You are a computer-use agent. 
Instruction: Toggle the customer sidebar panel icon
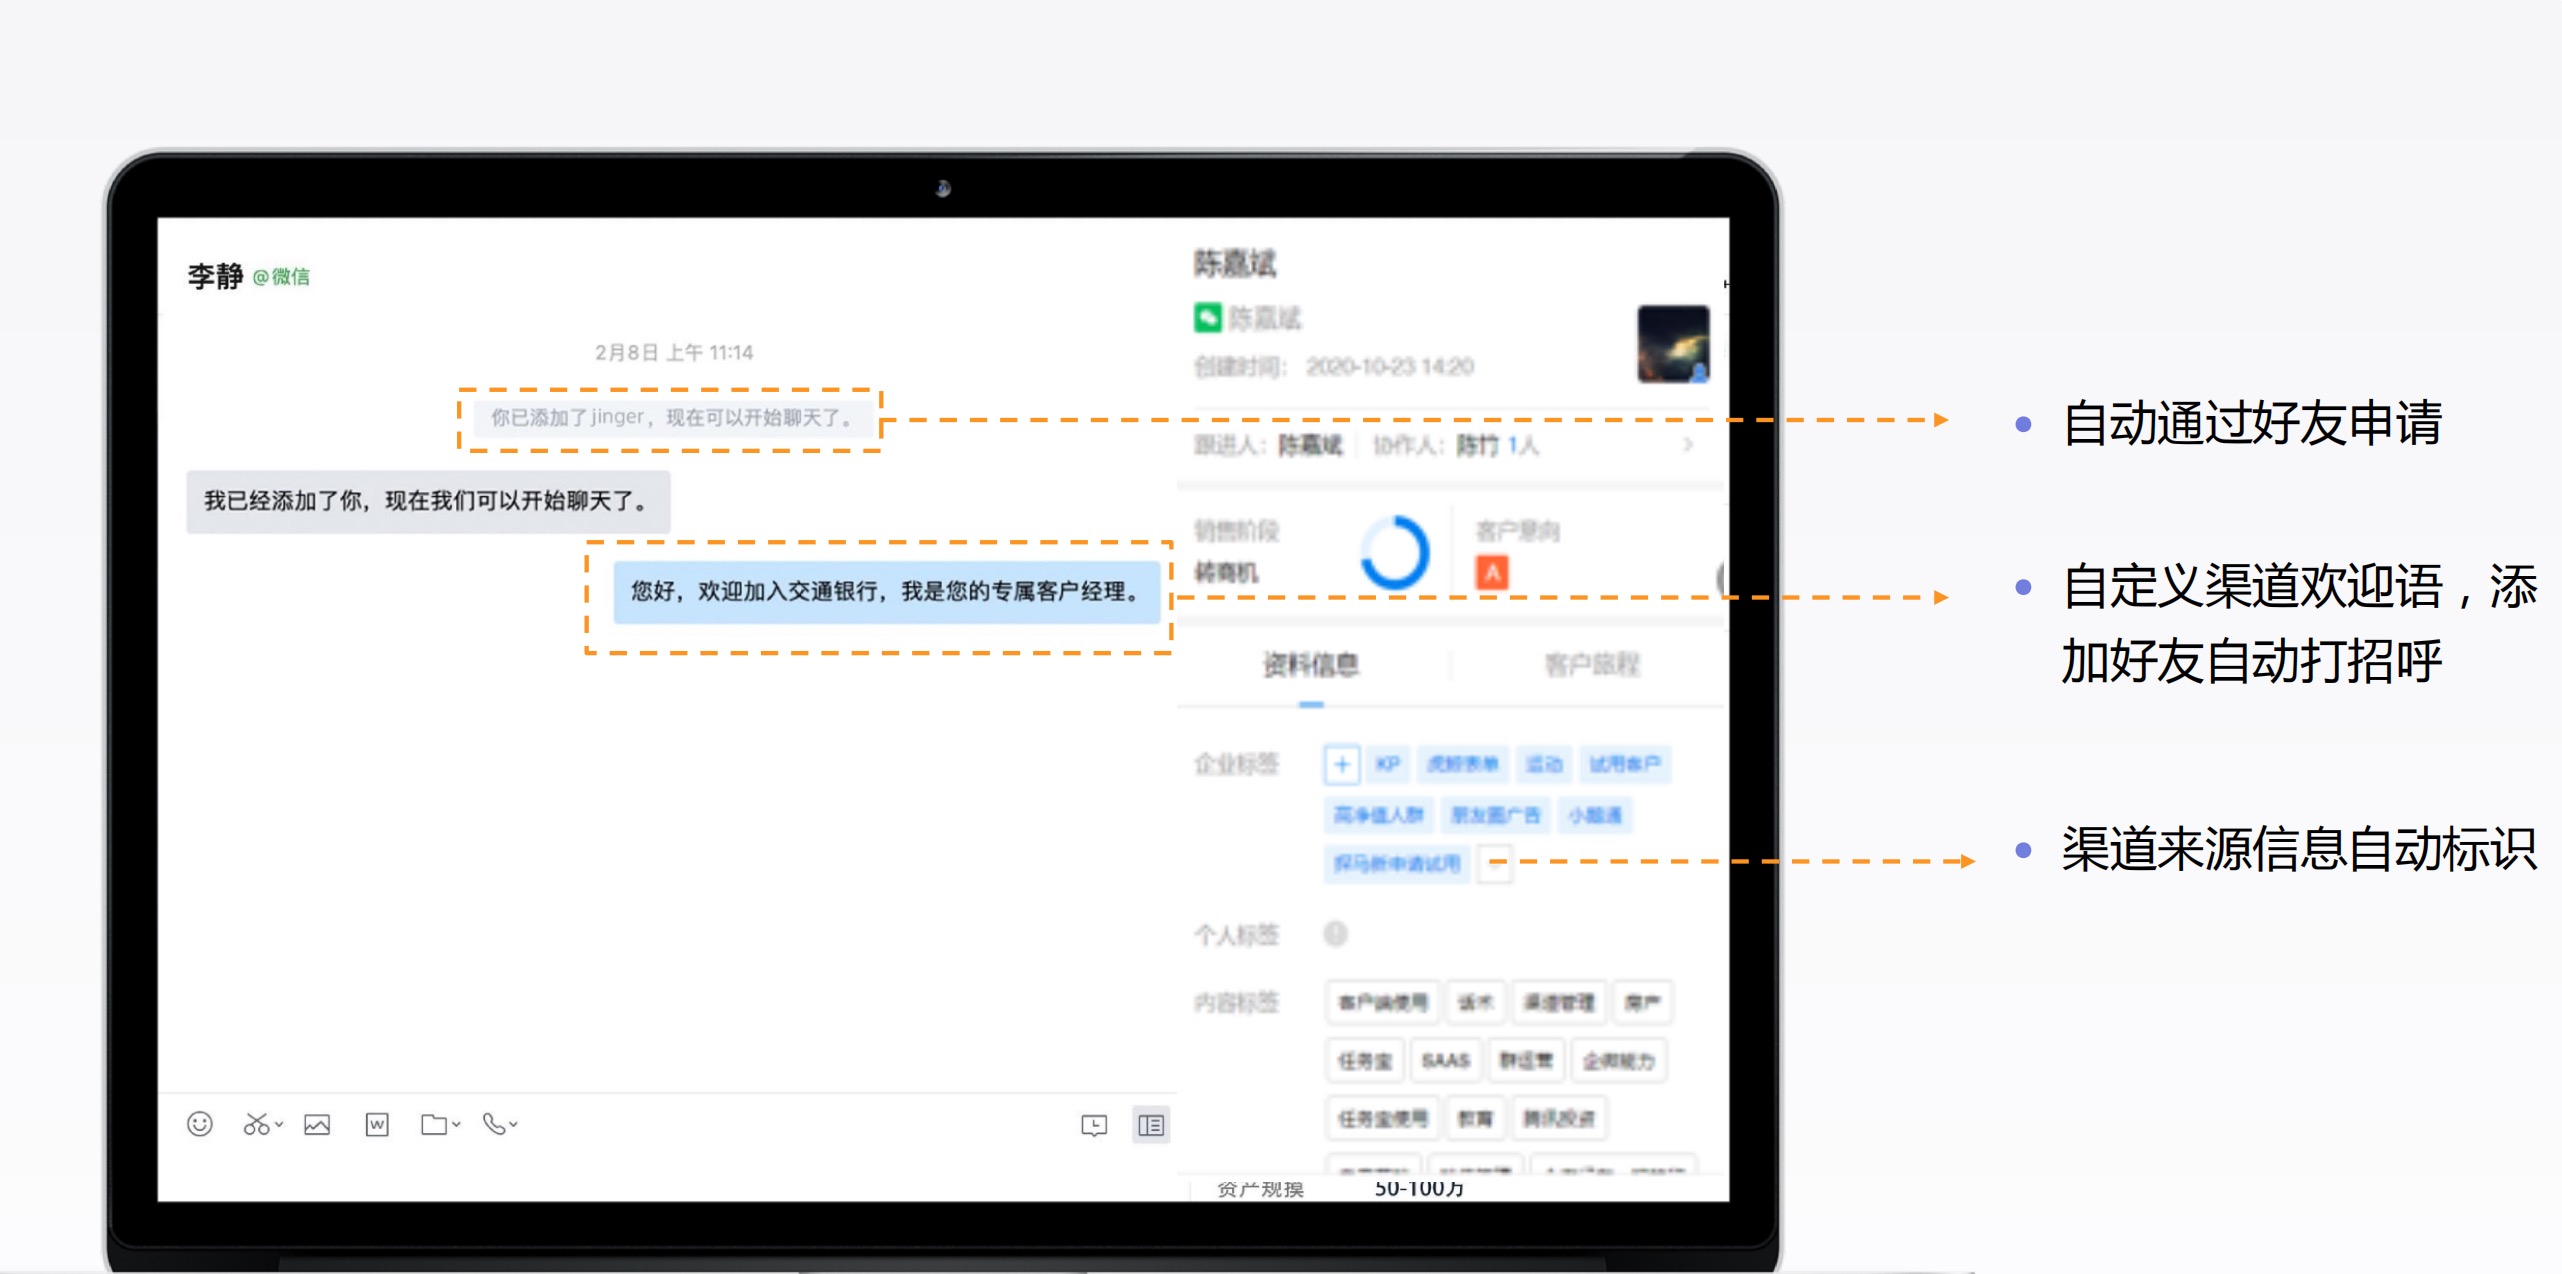[1151, 1125]
